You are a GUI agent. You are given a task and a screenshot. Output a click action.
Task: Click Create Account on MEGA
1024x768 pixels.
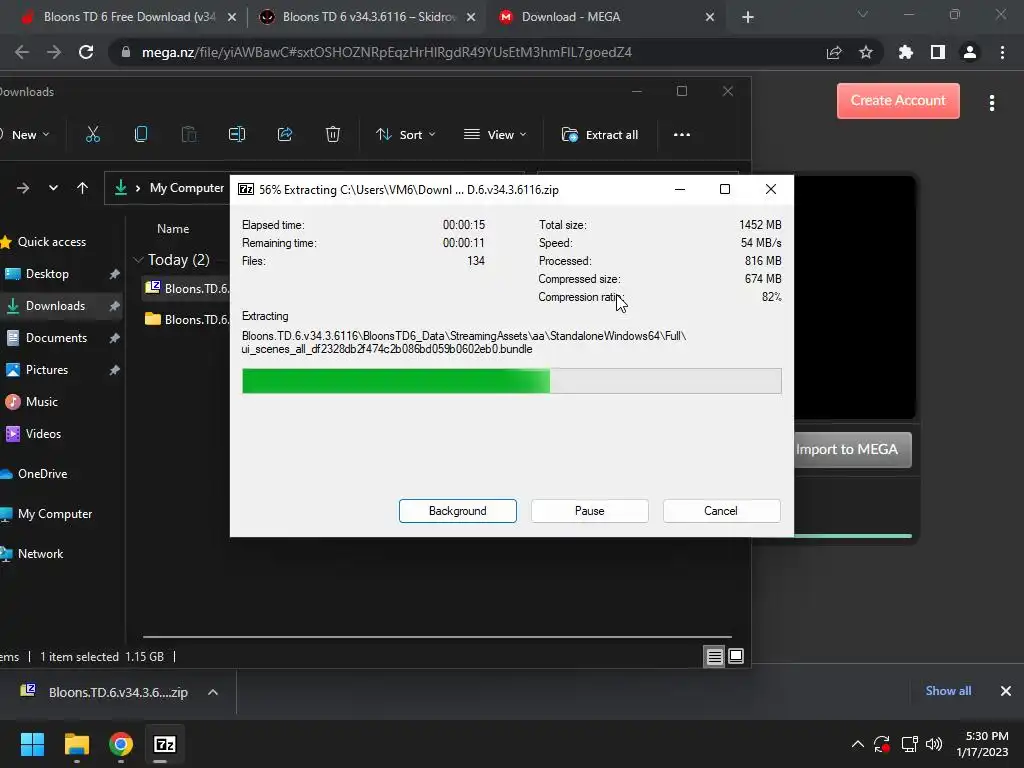click(898, 101)
